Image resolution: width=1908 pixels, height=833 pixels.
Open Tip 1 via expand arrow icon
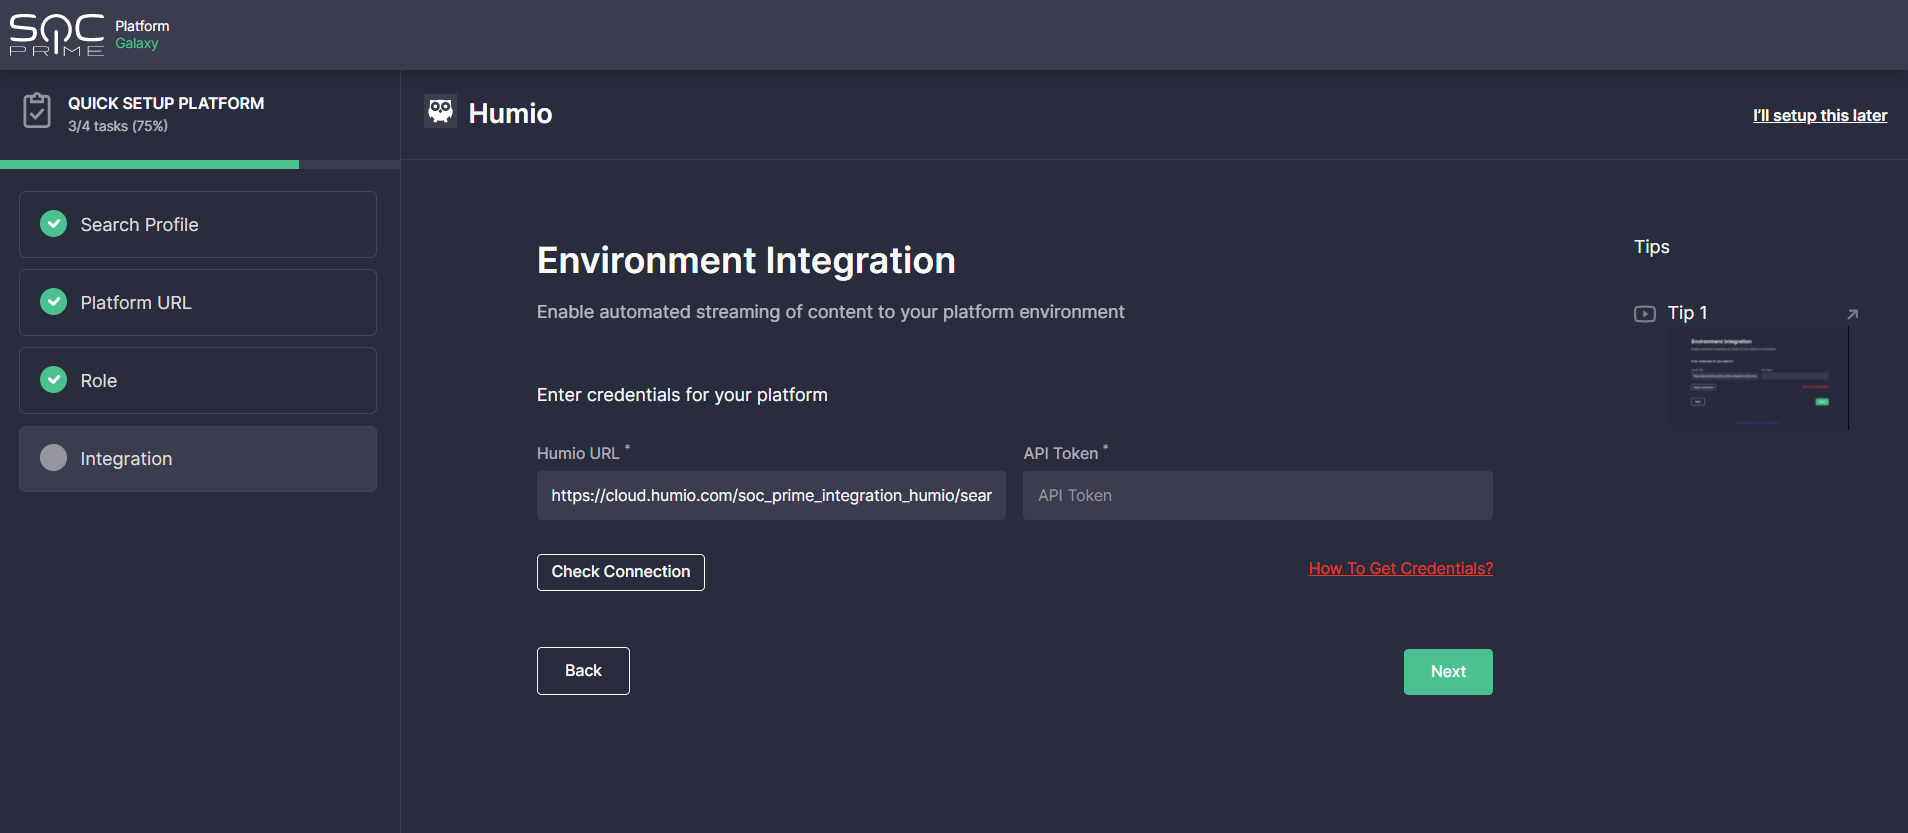coord(1852,314)
